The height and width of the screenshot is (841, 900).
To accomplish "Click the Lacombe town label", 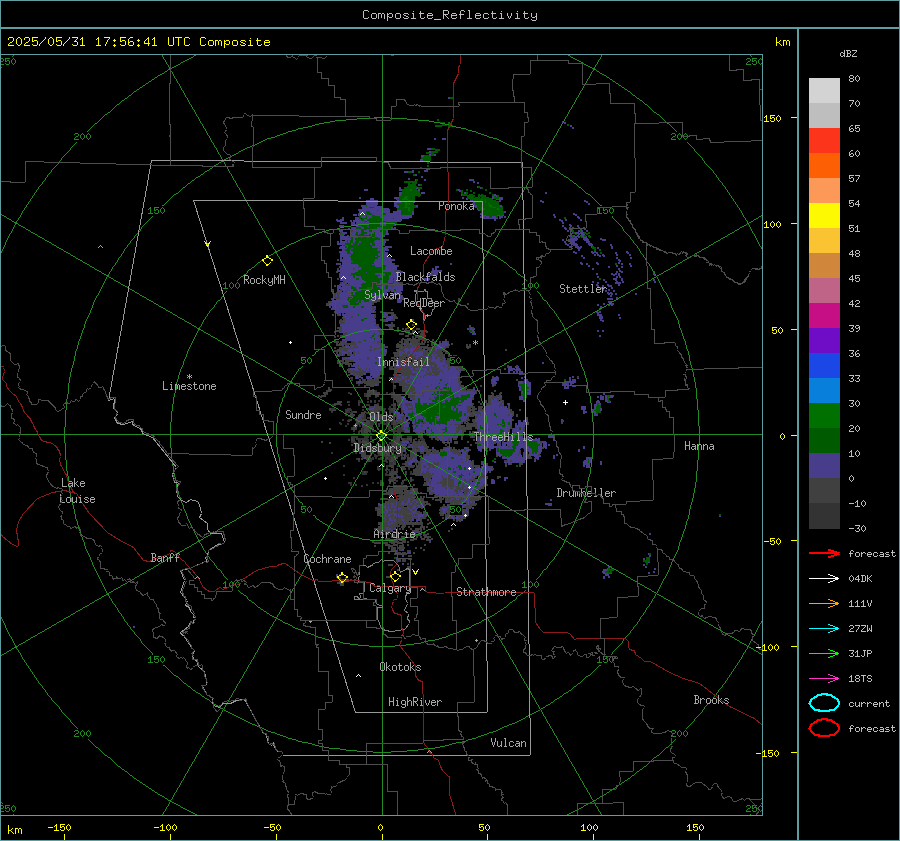I will [431, 251].
